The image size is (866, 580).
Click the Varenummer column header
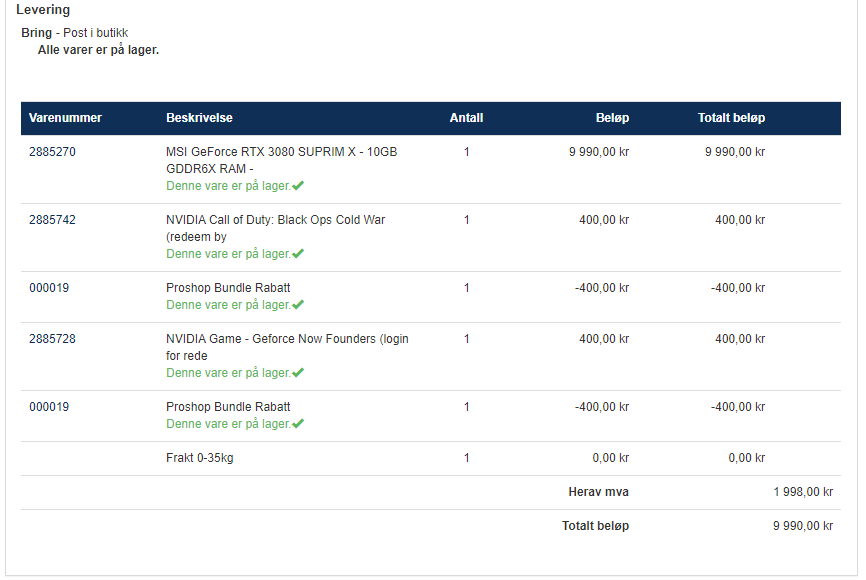(x=65, y=118)
